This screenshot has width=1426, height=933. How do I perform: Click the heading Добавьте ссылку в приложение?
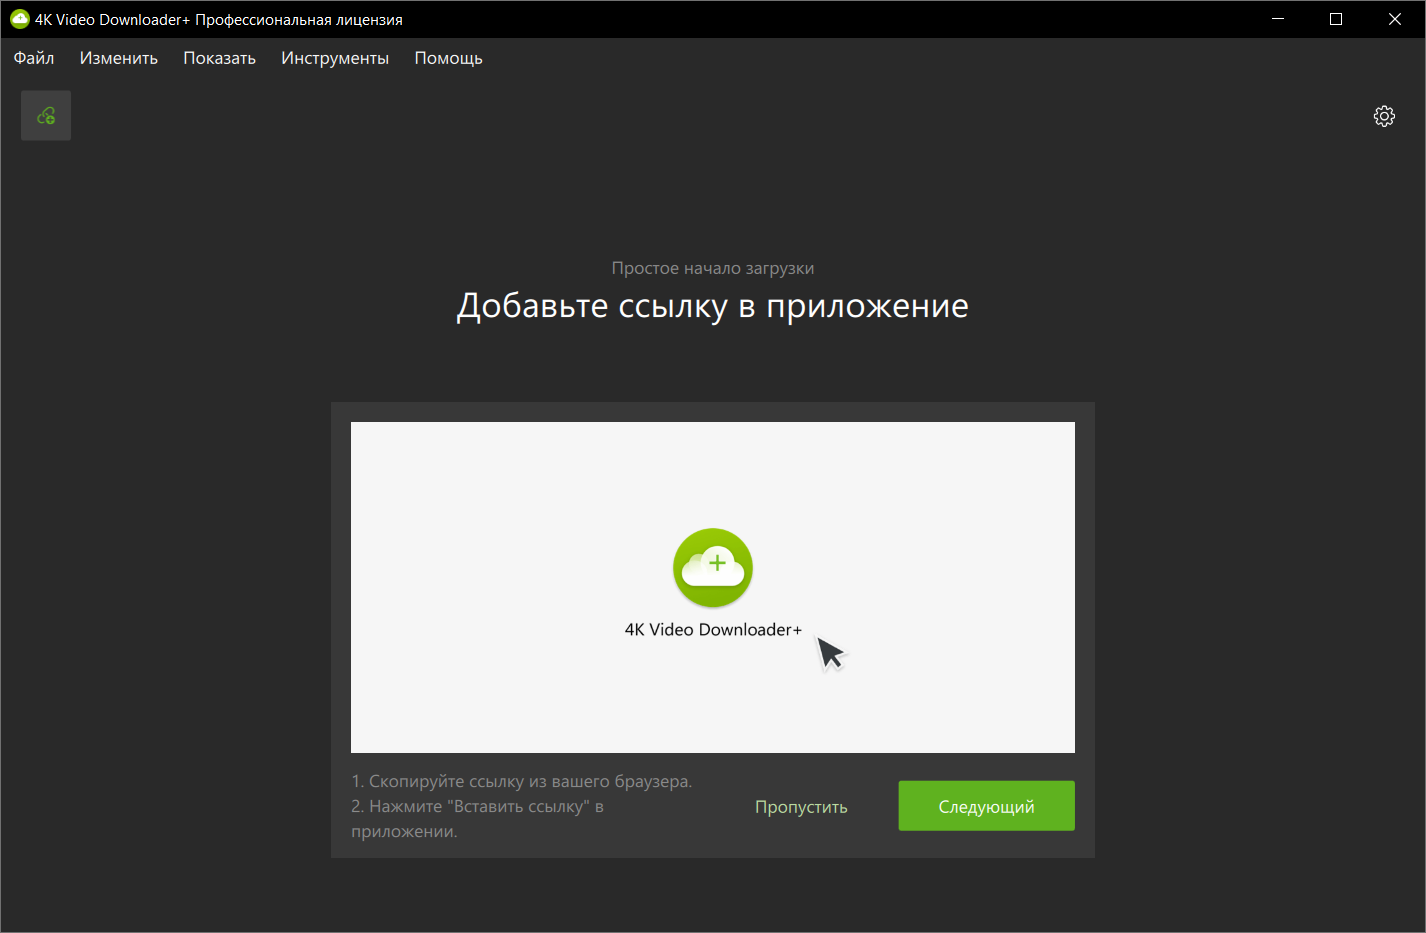(713, 306)
